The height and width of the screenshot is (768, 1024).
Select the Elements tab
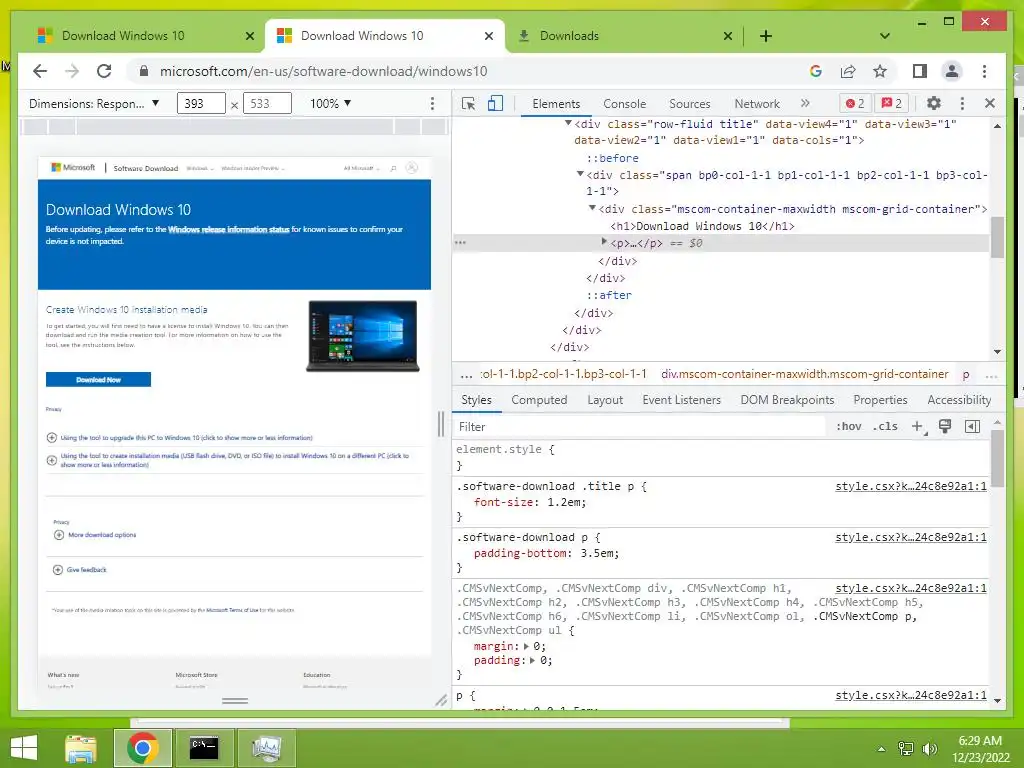tap(556, 103)
